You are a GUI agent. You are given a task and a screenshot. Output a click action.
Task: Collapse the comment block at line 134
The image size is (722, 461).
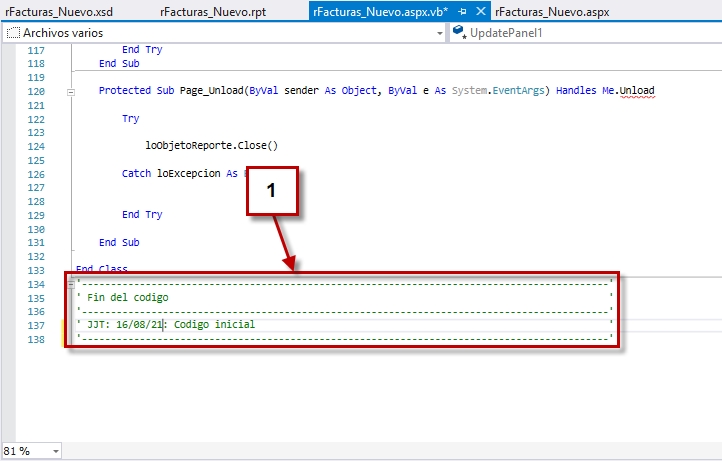click(70, 283)
